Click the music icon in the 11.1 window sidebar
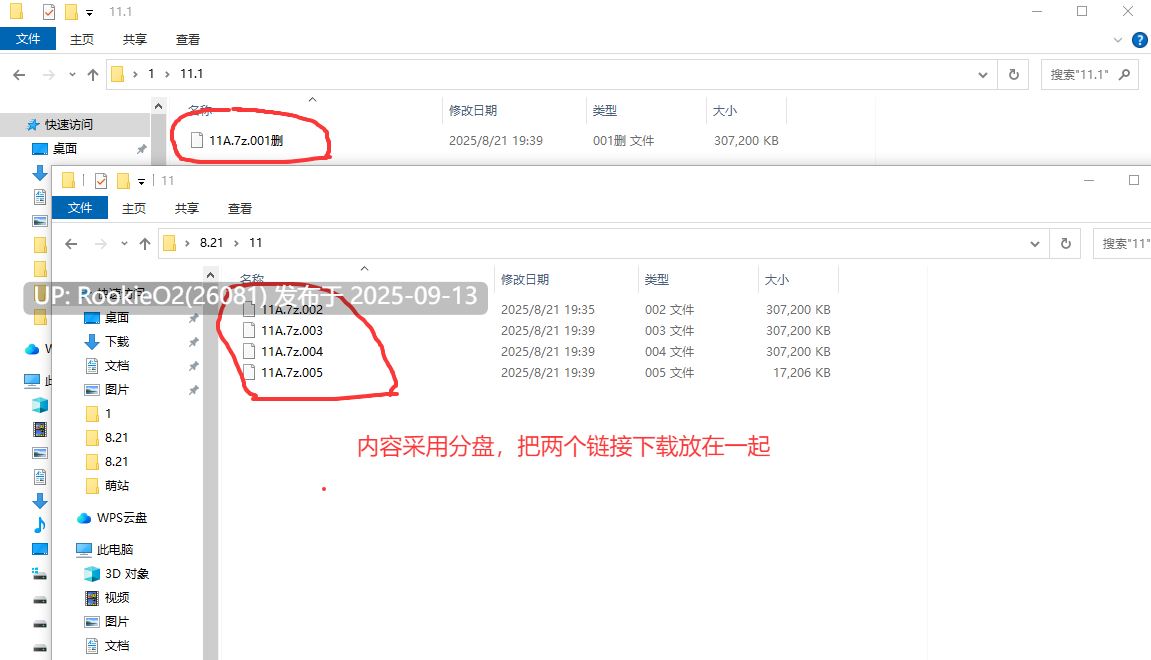Viewport: 1151px width, 660px height. 40,525
